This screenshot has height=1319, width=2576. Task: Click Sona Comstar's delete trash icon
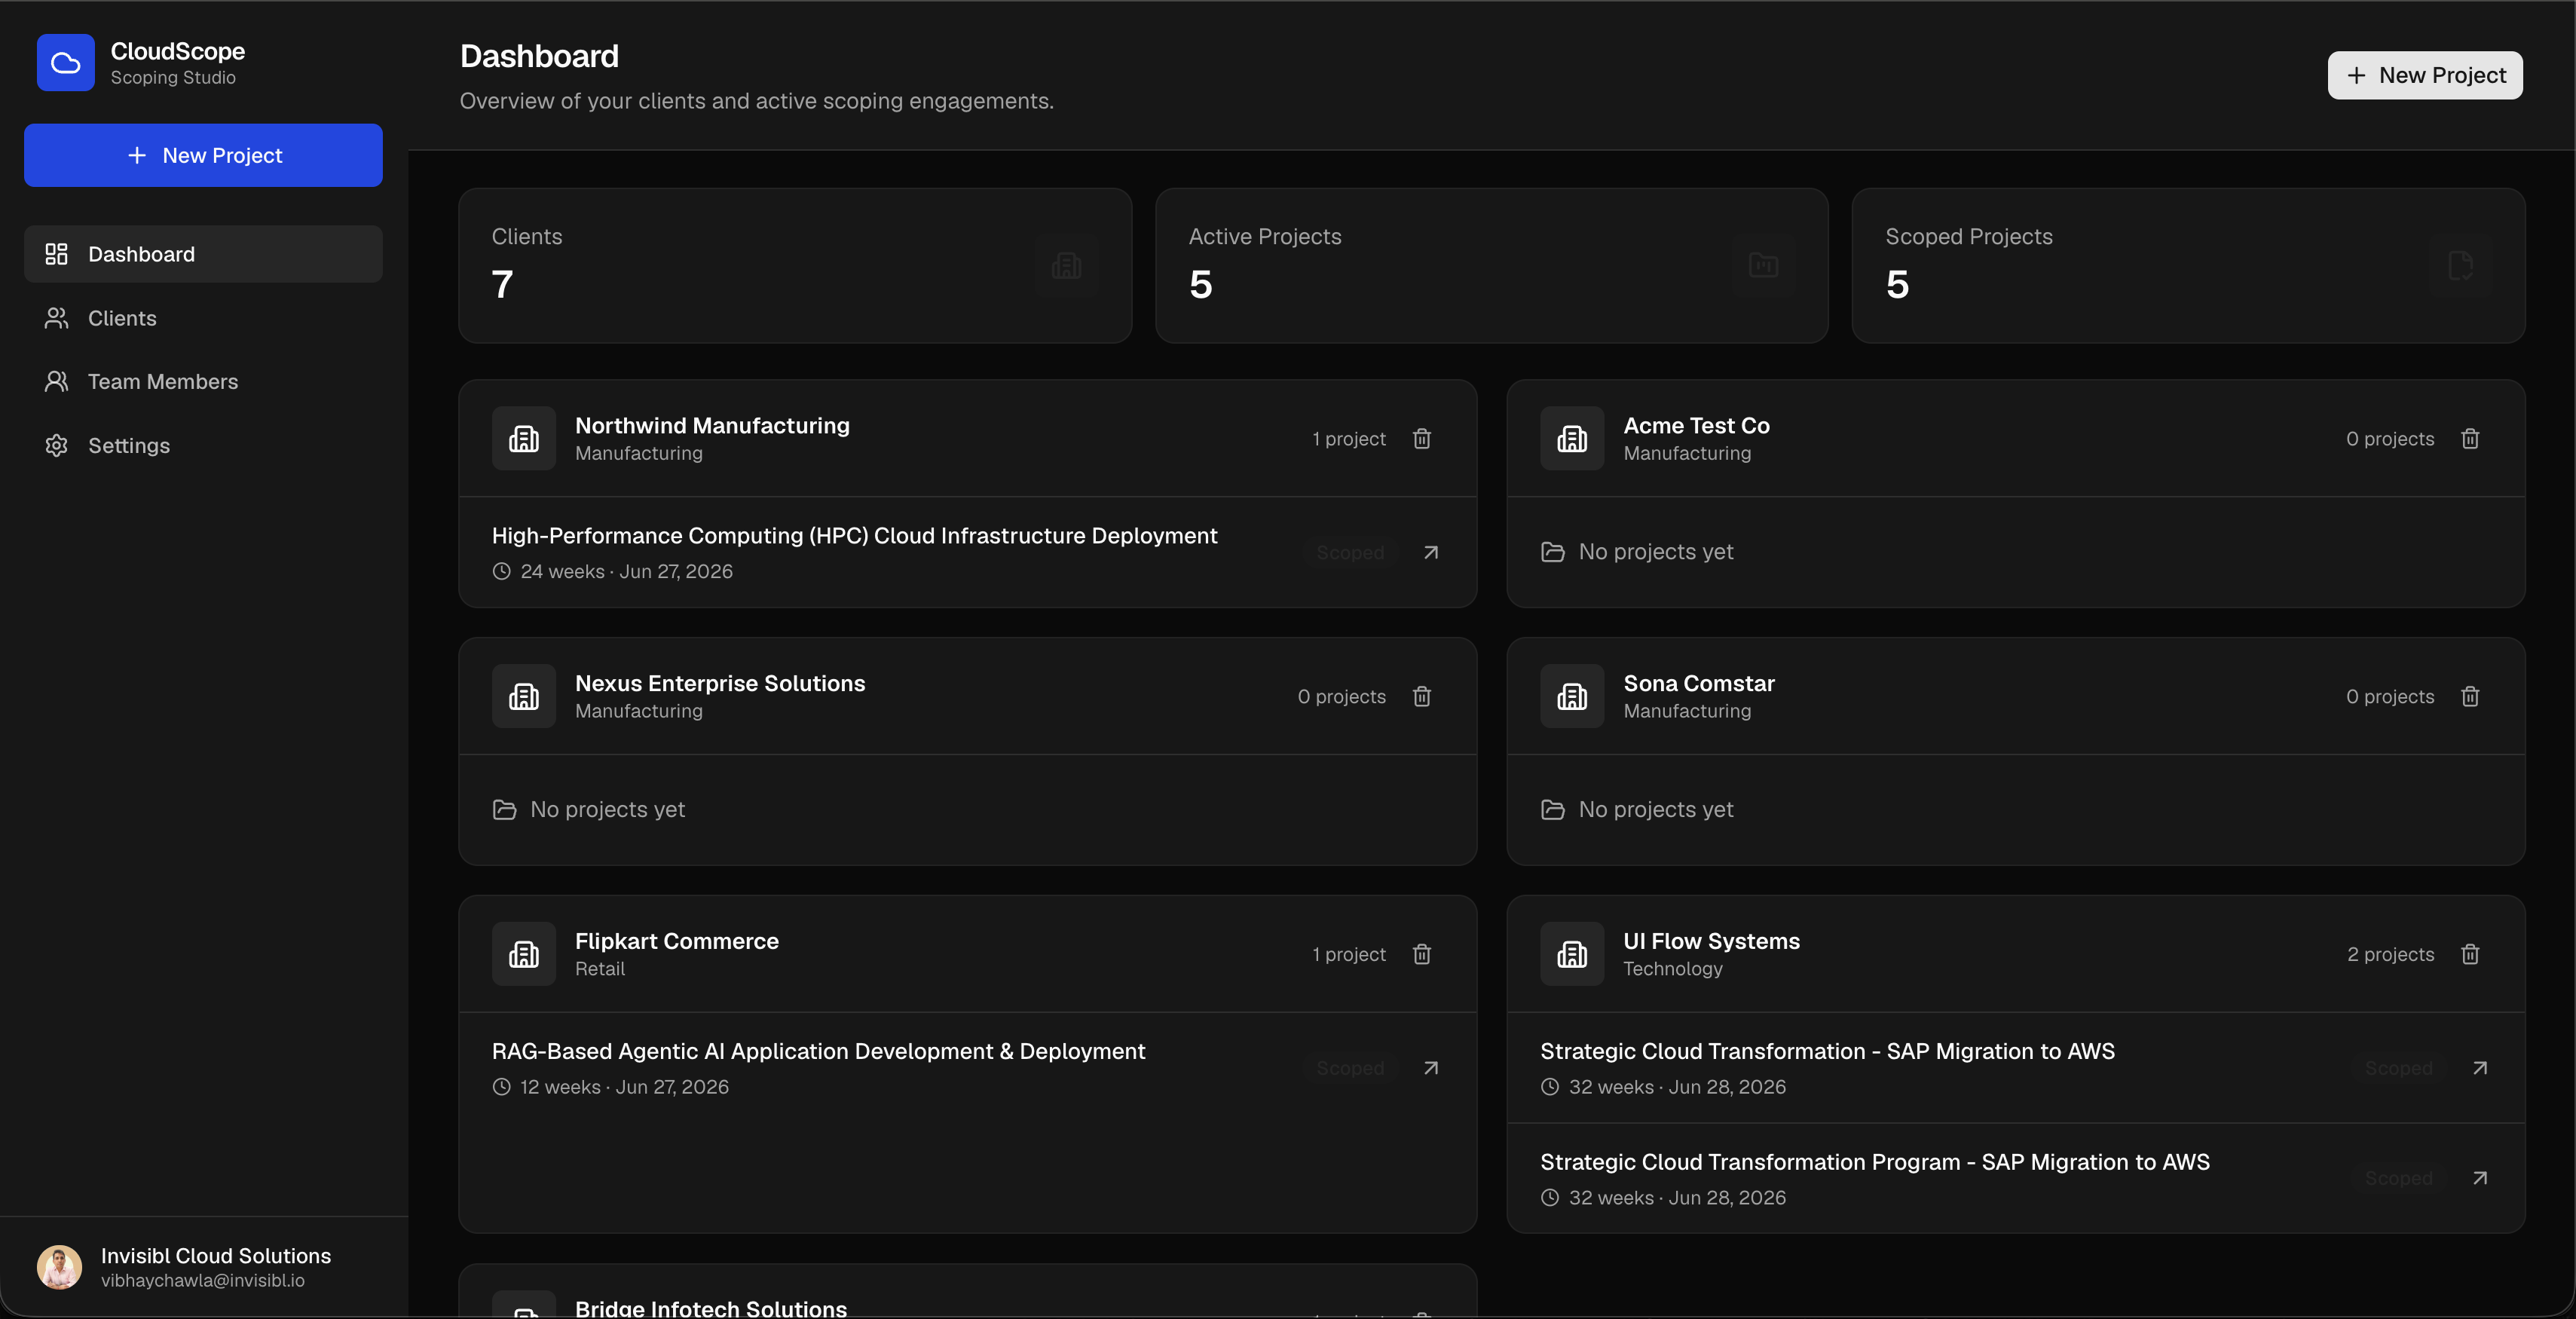[2470, 697]
